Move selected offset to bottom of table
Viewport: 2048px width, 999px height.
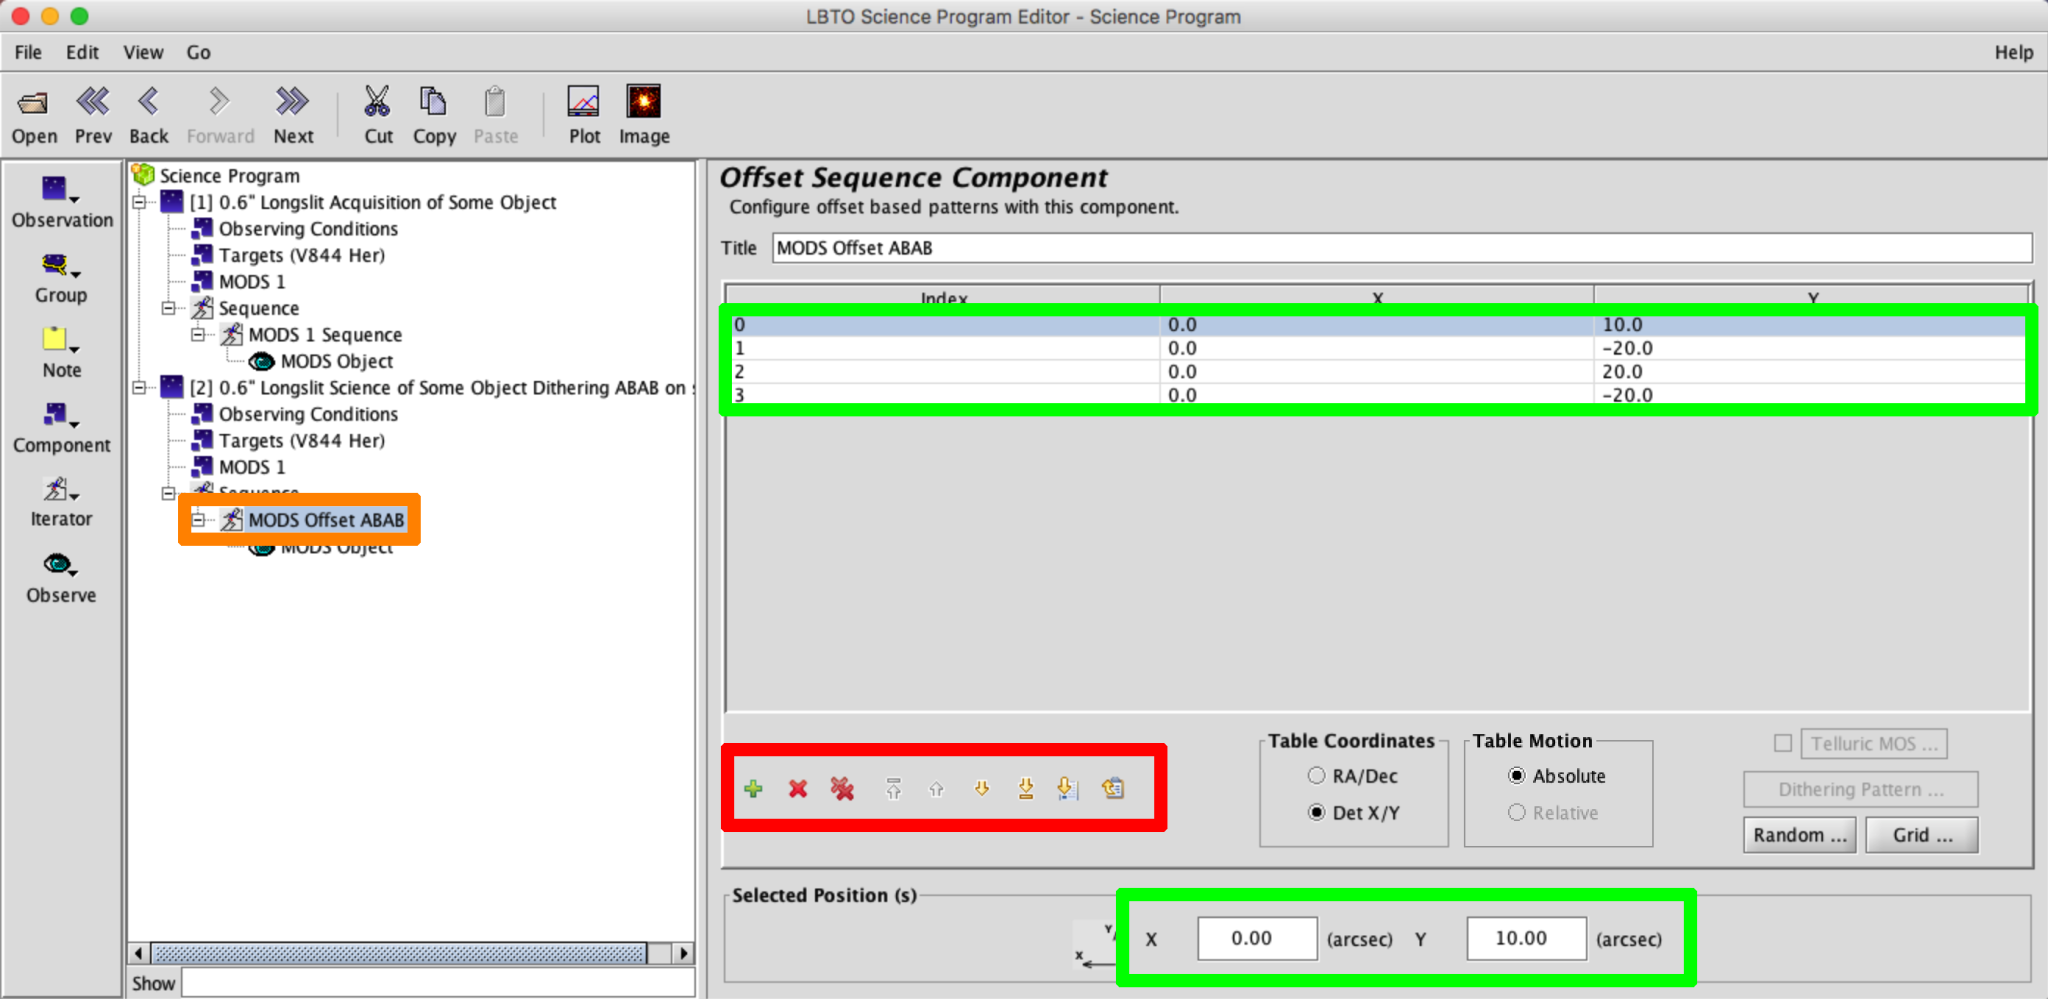[1026, 789]
